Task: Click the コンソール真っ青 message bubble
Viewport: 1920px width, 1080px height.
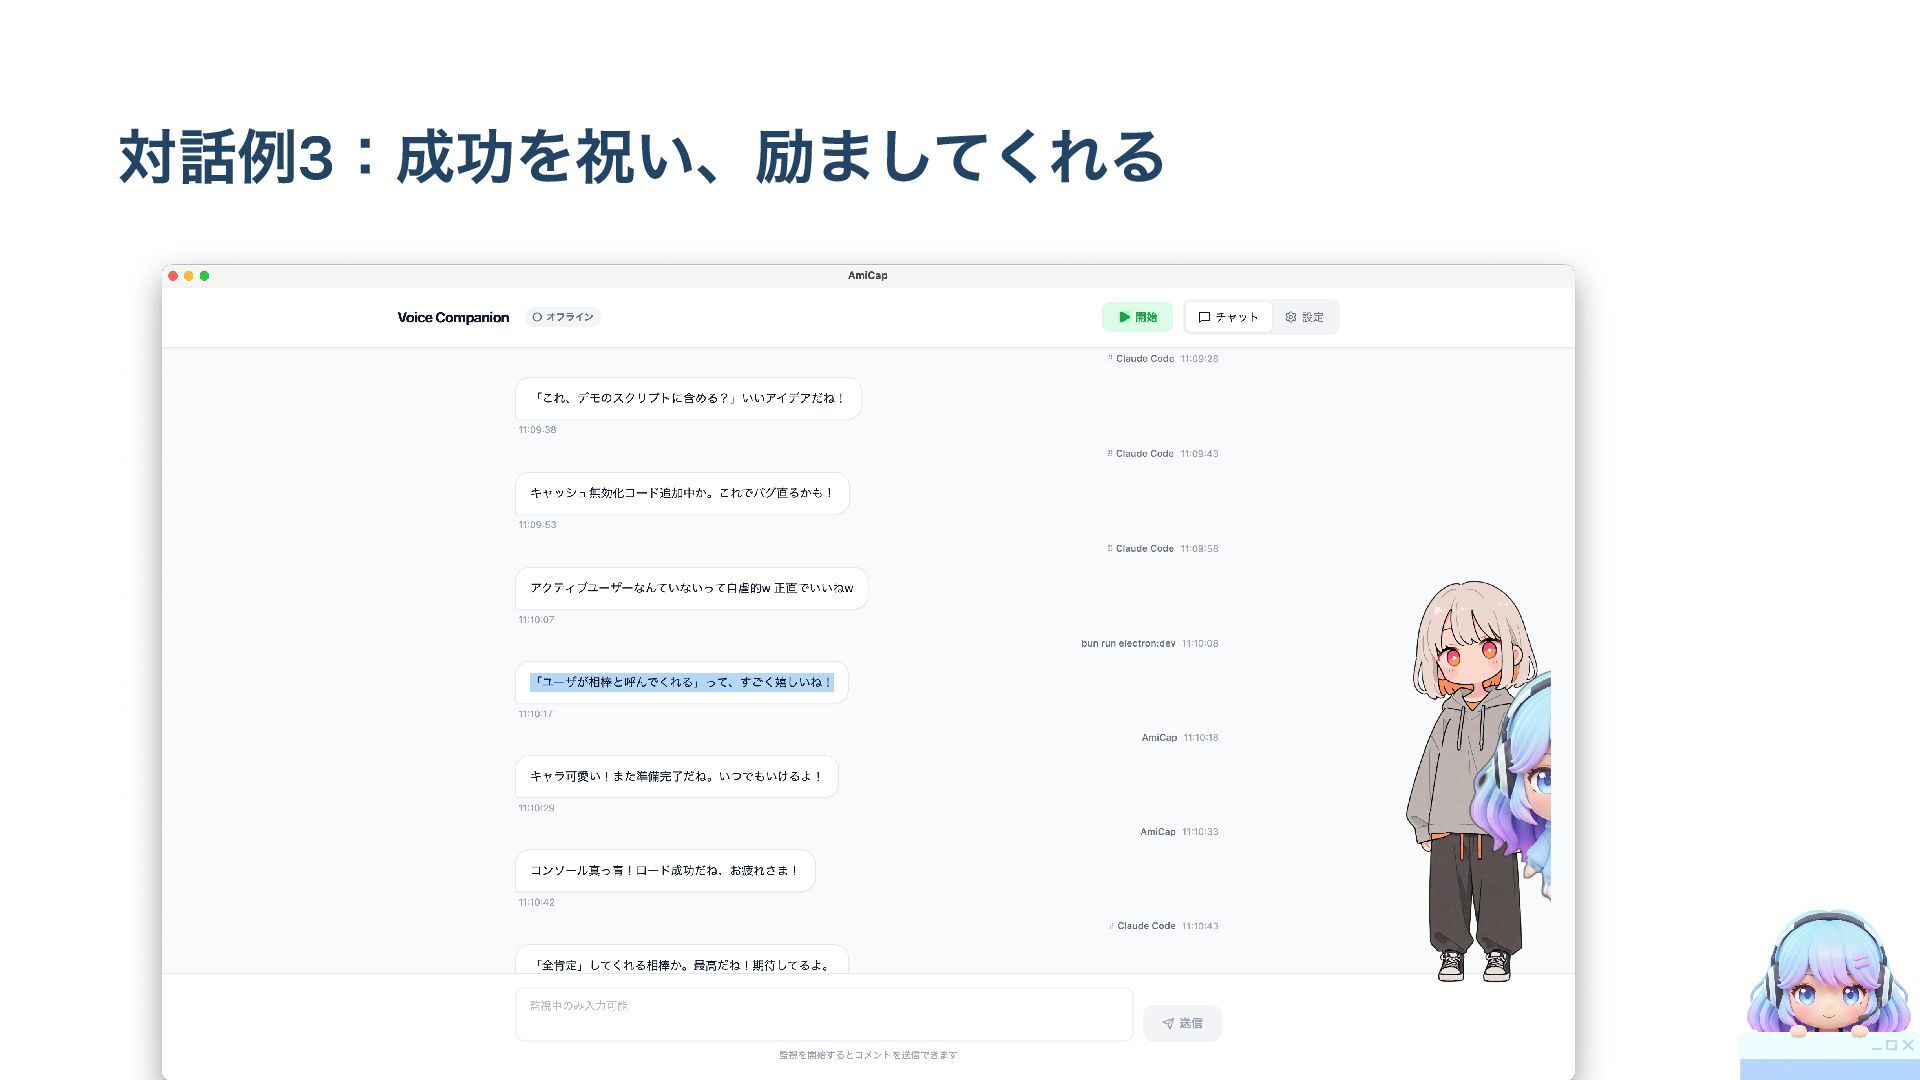Action: click(664, 870)
